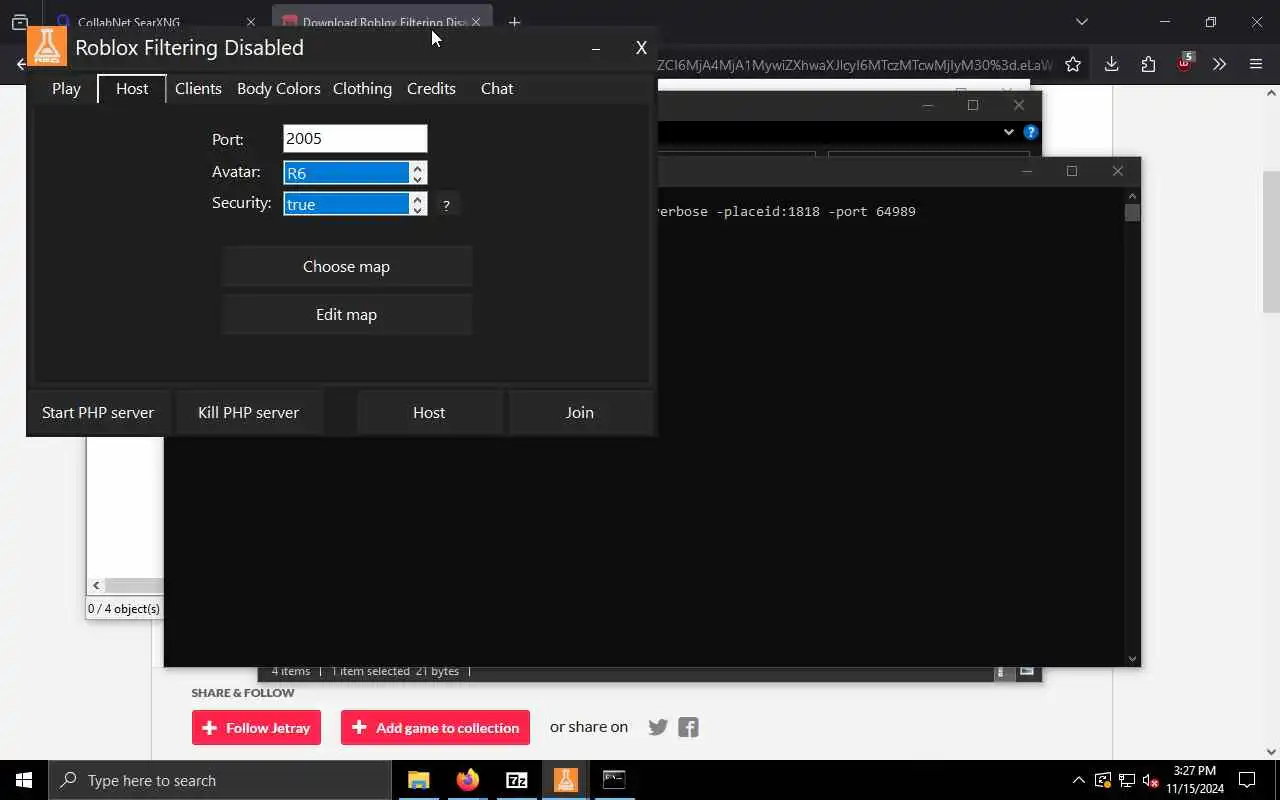Click the Port input field
Screen dimensions: 1280x800
(x=355, y=139)
